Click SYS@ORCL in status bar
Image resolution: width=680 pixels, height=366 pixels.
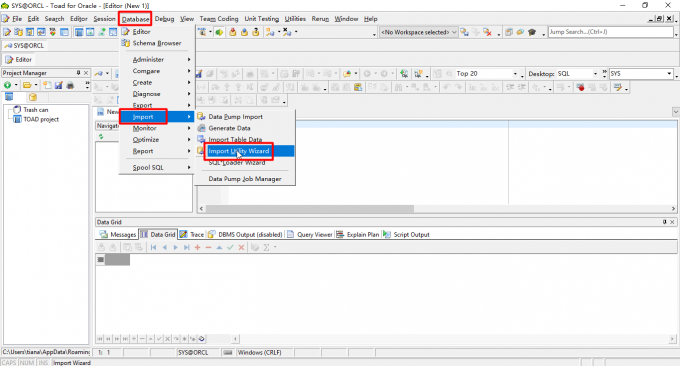[193, 353]
